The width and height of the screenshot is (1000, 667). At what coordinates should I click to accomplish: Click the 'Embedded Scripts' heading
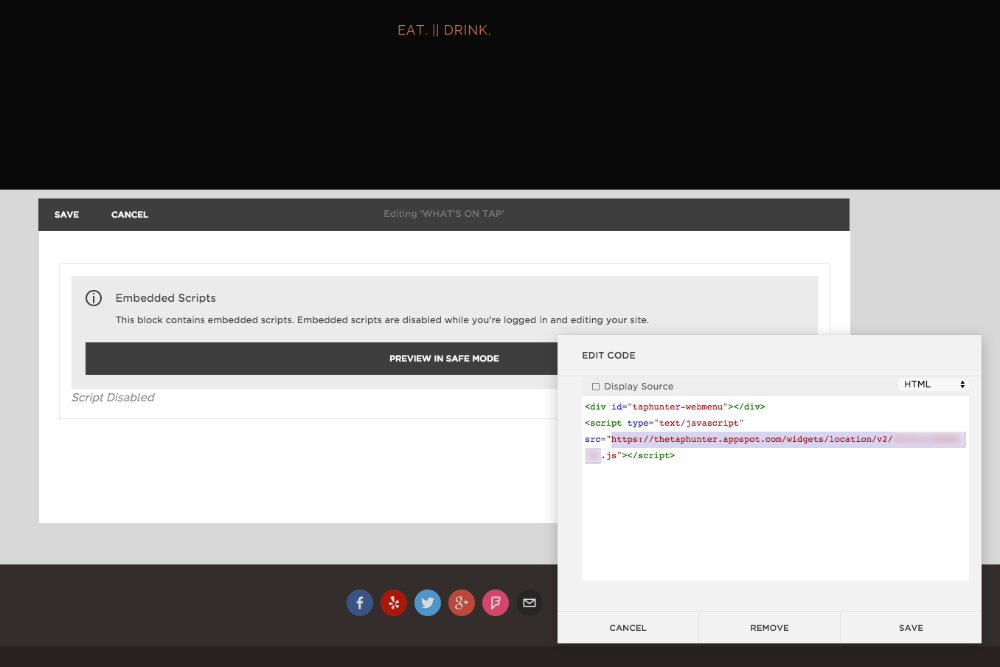[x=165, y=298]
